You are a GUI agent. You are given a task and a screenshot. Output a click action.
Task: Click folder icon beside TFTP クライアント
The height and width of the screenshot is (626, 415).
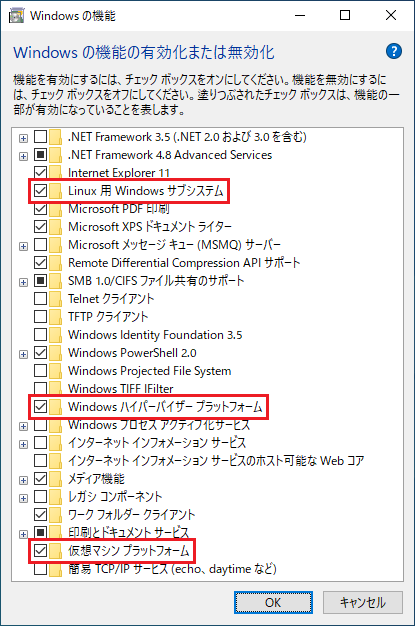[56, 317]
